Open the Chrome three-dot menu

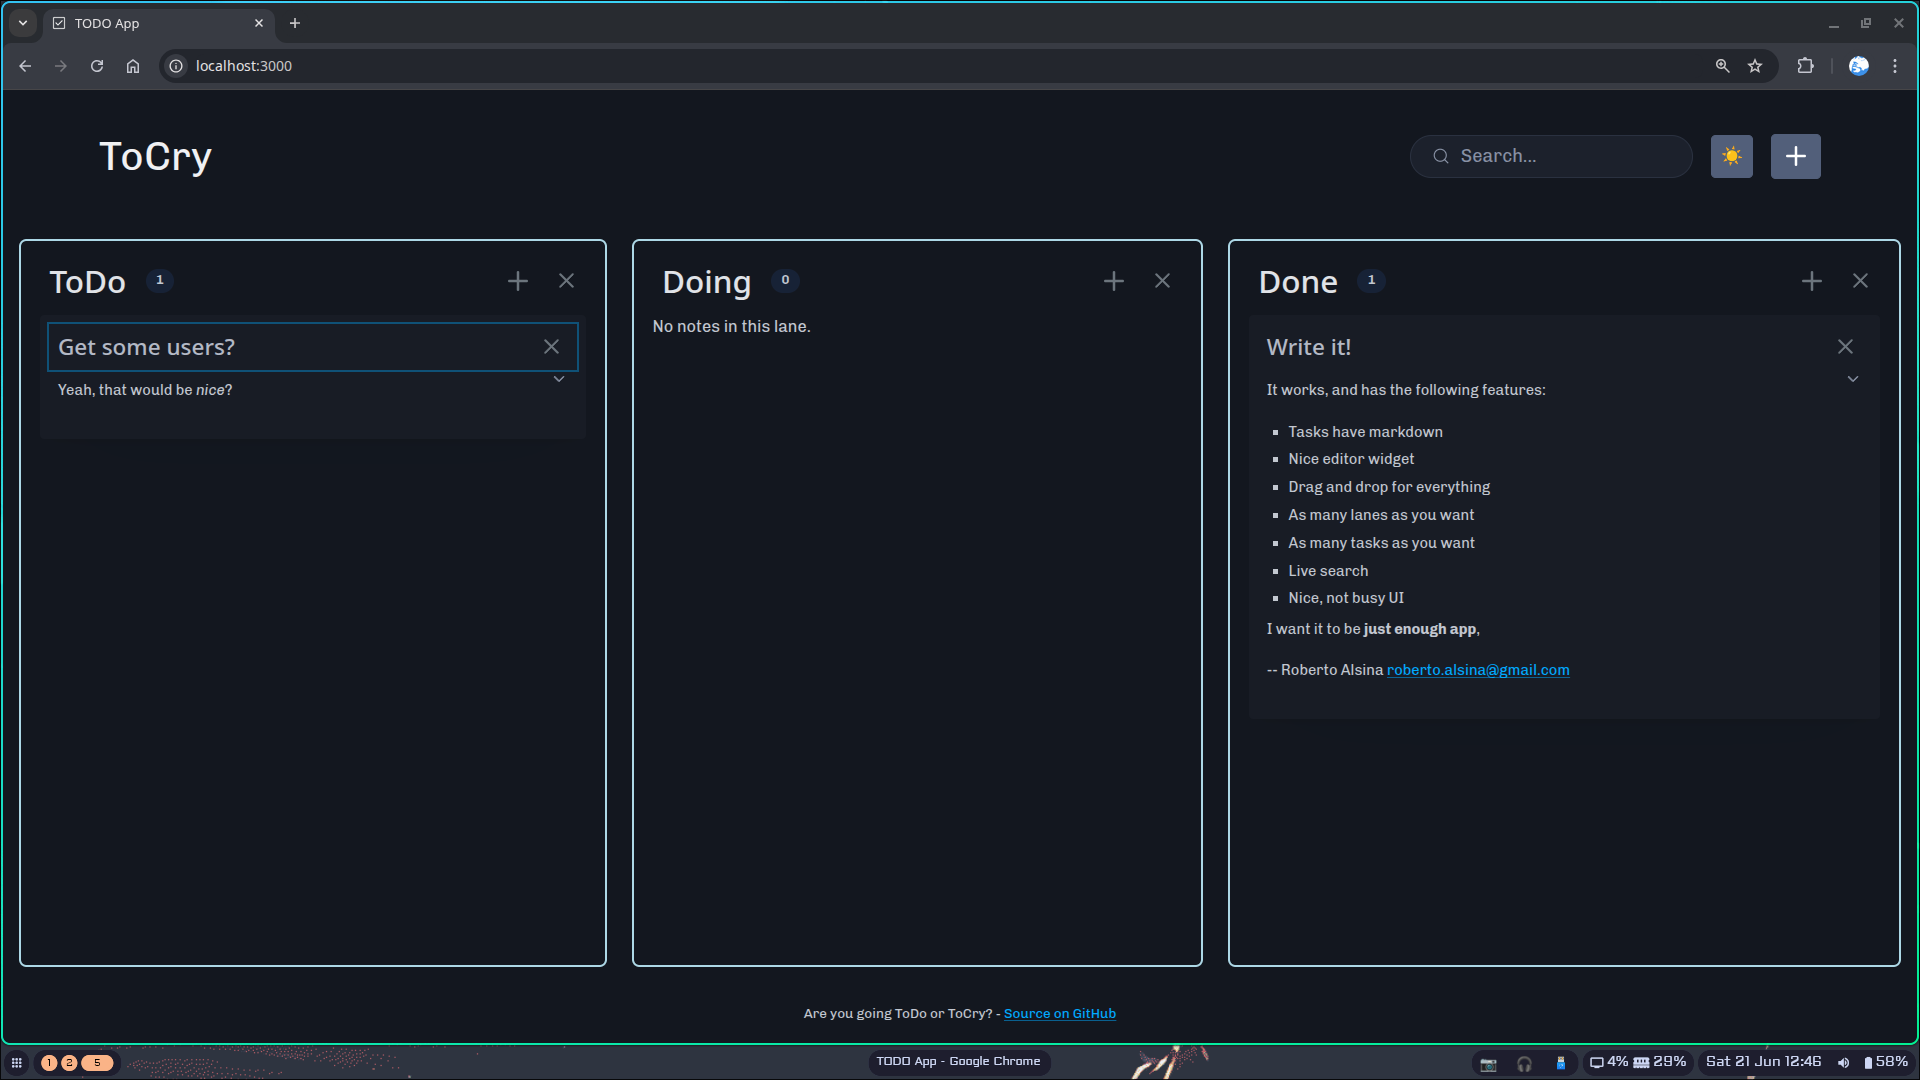tap(1895, 66)
